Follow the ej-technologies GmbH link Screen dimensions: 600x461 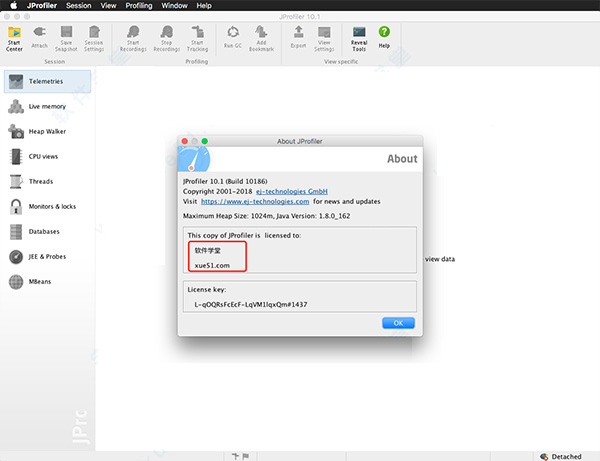[292, 191]
